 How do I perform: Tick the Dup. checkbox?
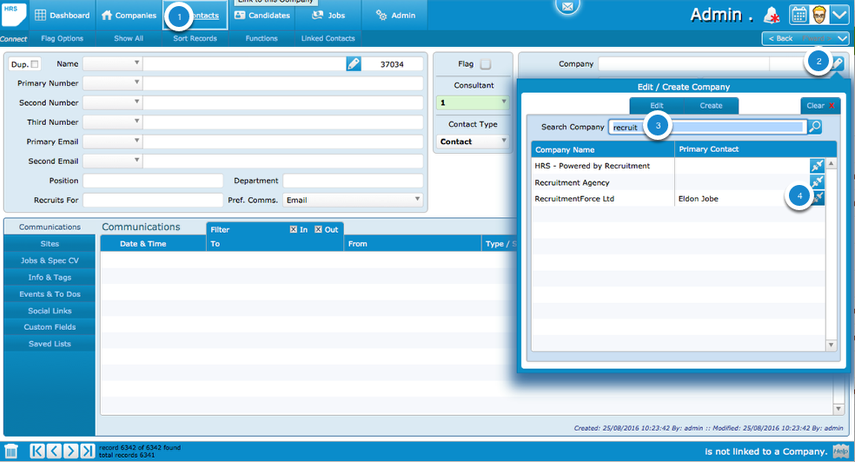(x=35, y=64)
